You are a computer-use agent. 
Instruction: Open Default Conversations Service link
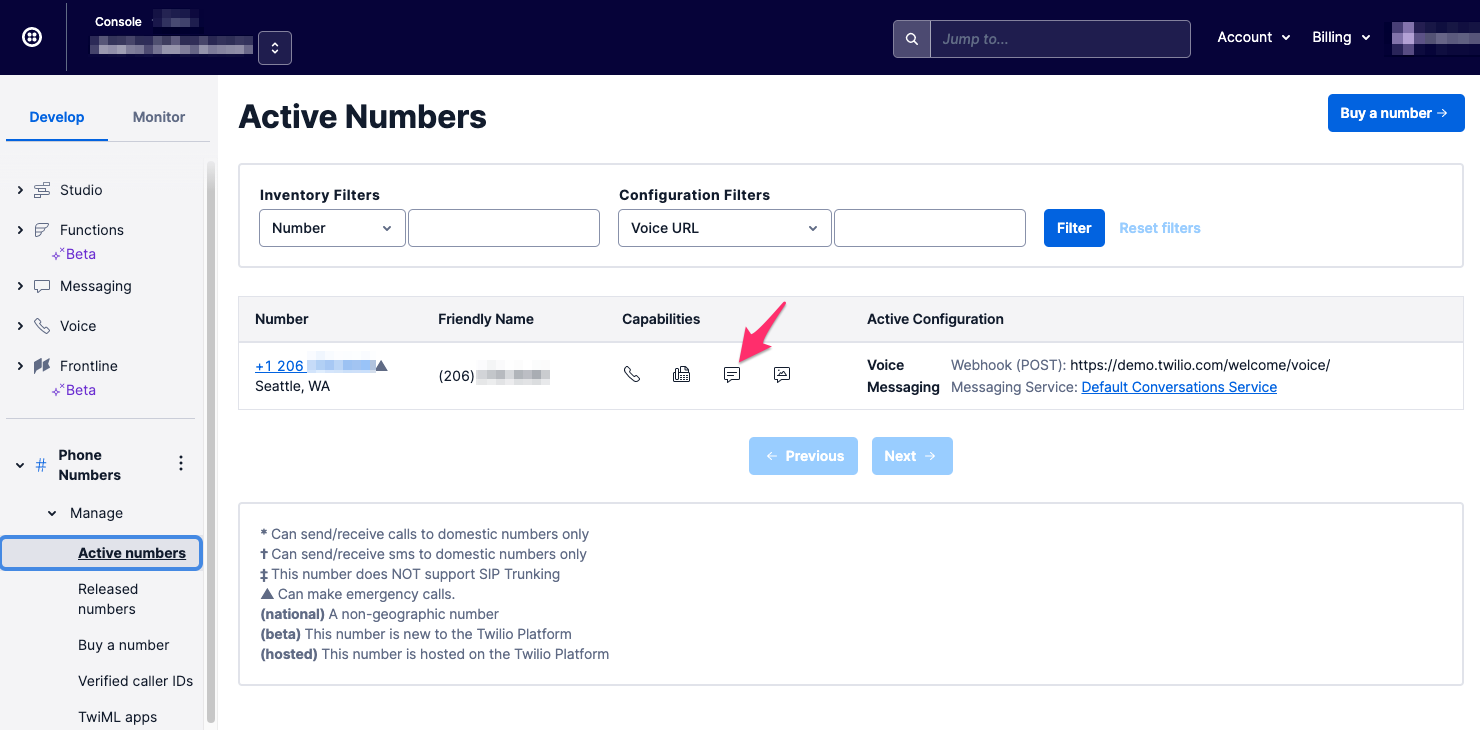pos(1179,387)
